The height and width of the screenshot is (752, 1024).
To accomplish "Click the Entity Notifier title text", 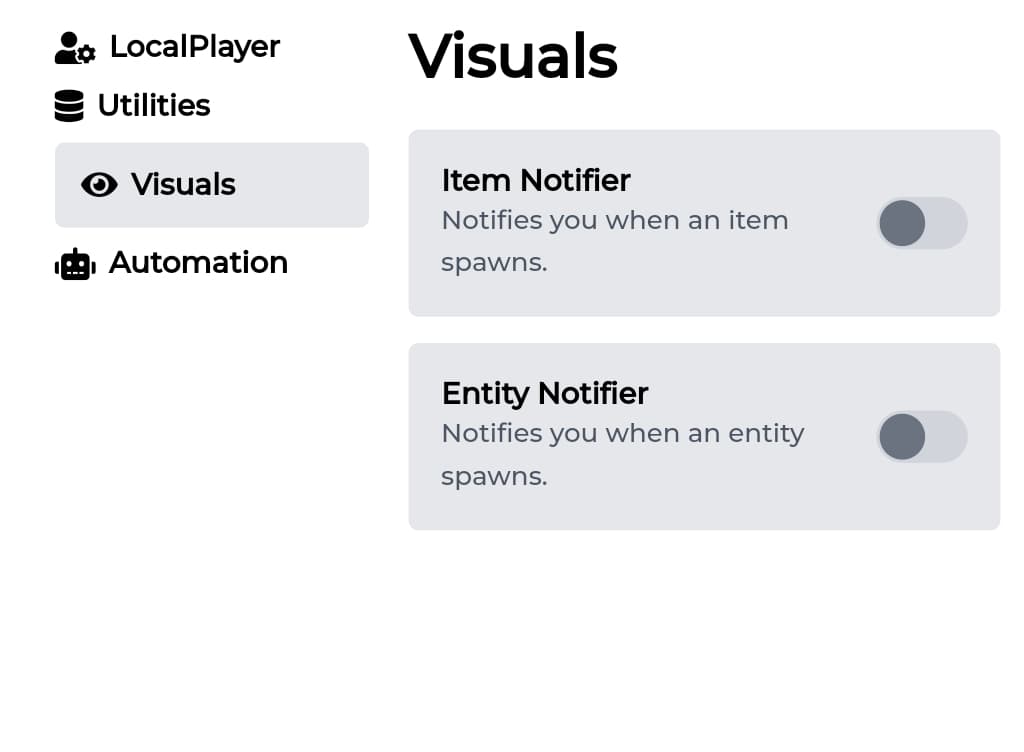I will pyautogui.click(x=544, y=393).
